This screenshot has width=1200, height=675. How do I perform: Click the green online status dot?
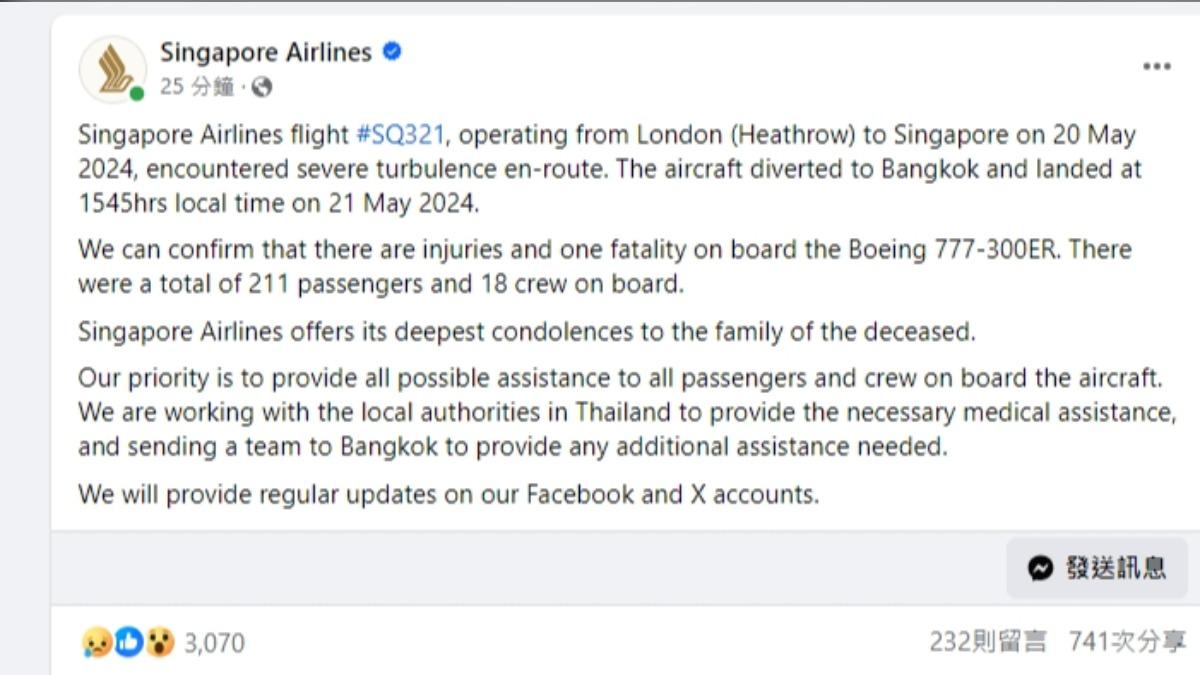137,94
